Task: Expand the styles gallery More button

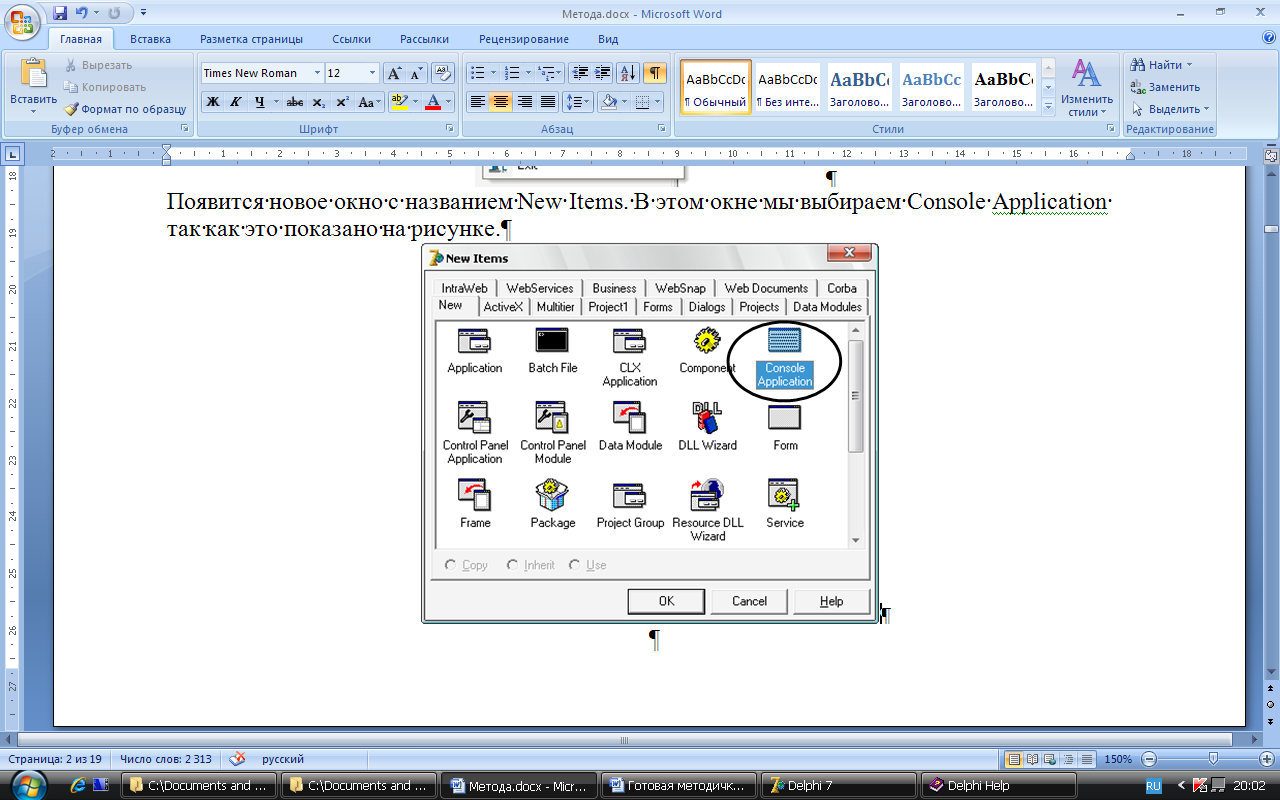Action: (1048, 106)
